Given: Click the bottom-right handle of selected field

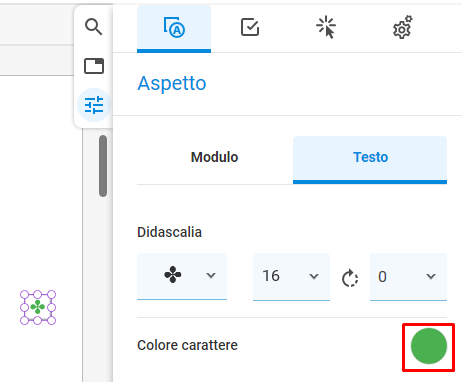Looking at the screenshot, I should [x=51, y=320].
